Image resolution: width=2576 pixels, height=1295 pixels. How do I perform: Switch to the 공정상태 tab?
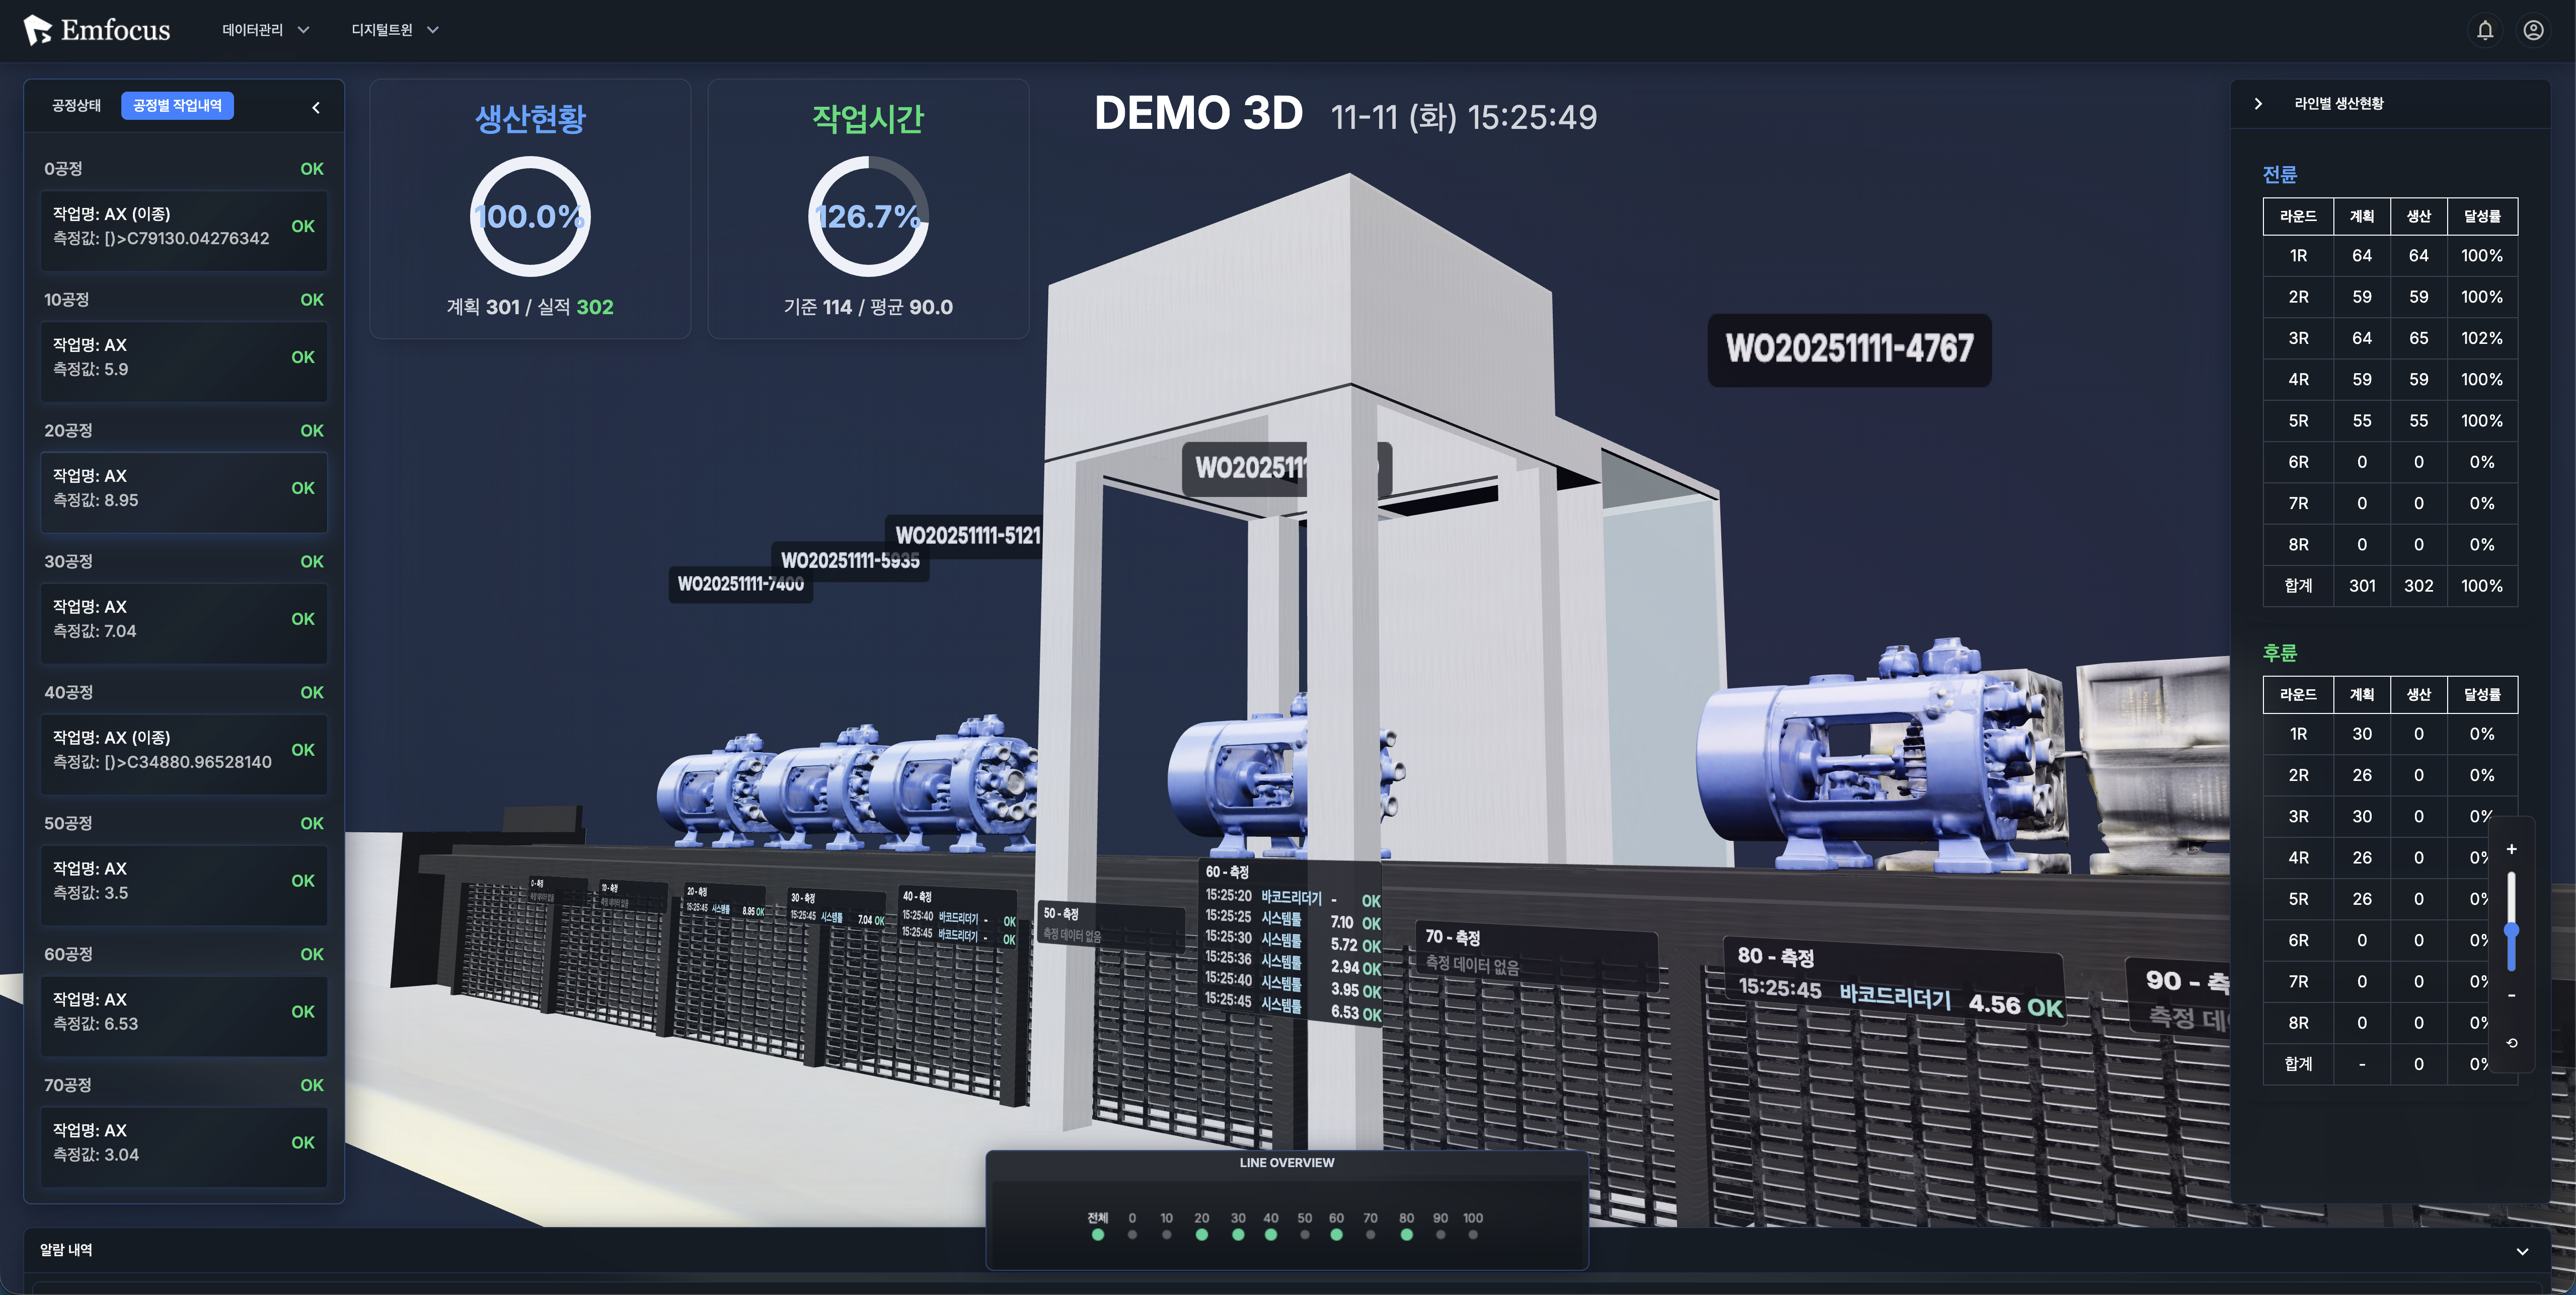(77, 106)
